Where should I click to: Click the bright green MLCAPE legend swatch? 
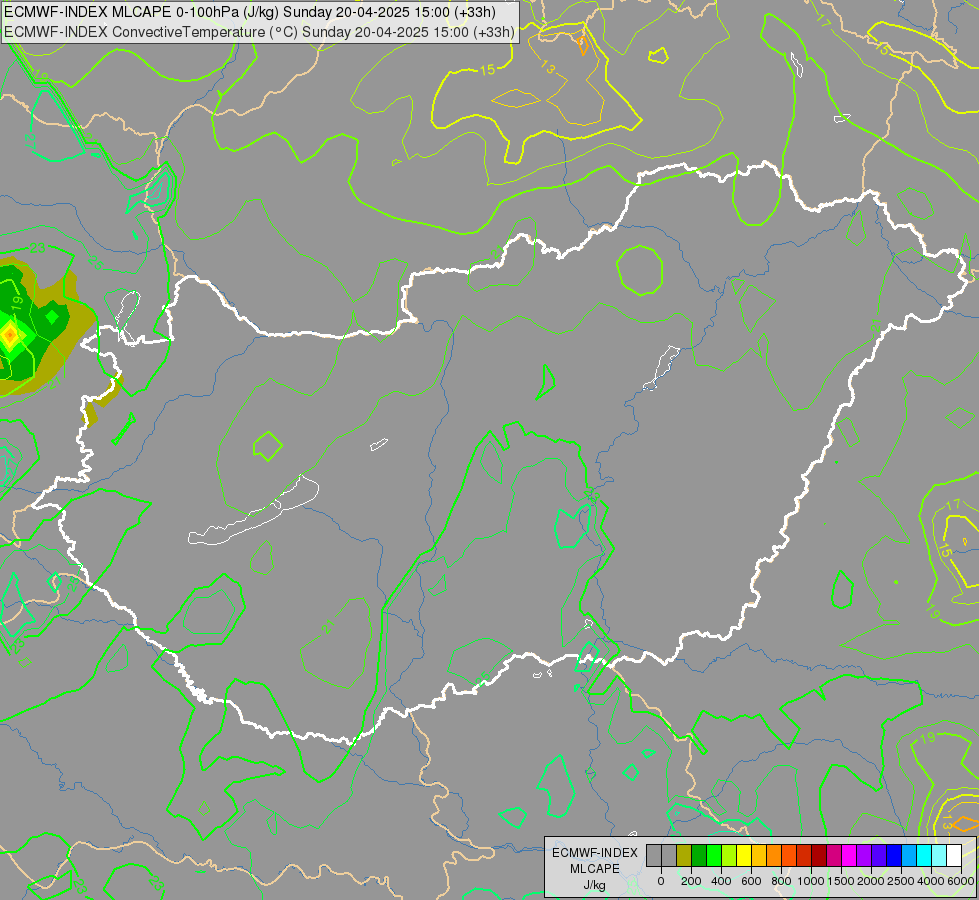tap(714, 855)
